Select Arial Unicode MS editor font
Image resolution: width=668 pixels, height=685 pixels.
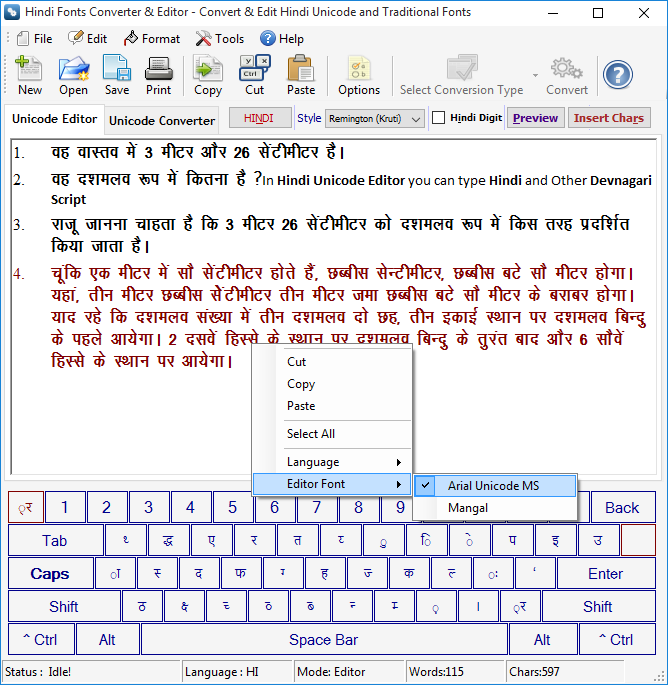pos(495,486)
